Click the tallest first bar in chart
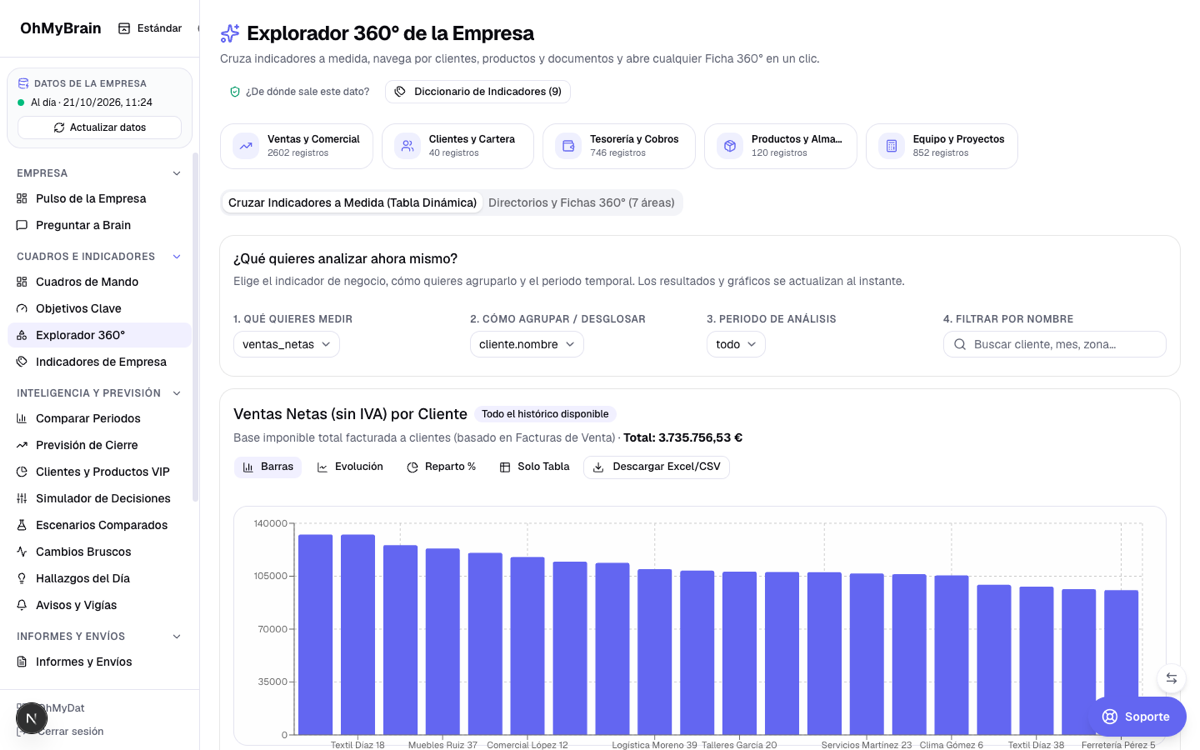 [315, 635]
